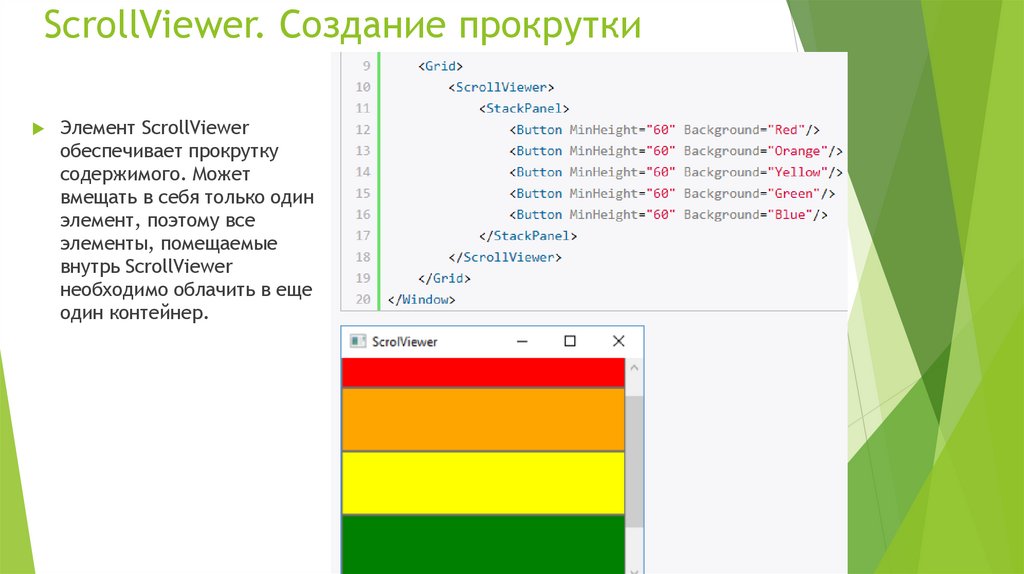Screen dimensions: 1024x574
Task: Click the opening <Grid> tag on line 9
Action: point(440,66)
